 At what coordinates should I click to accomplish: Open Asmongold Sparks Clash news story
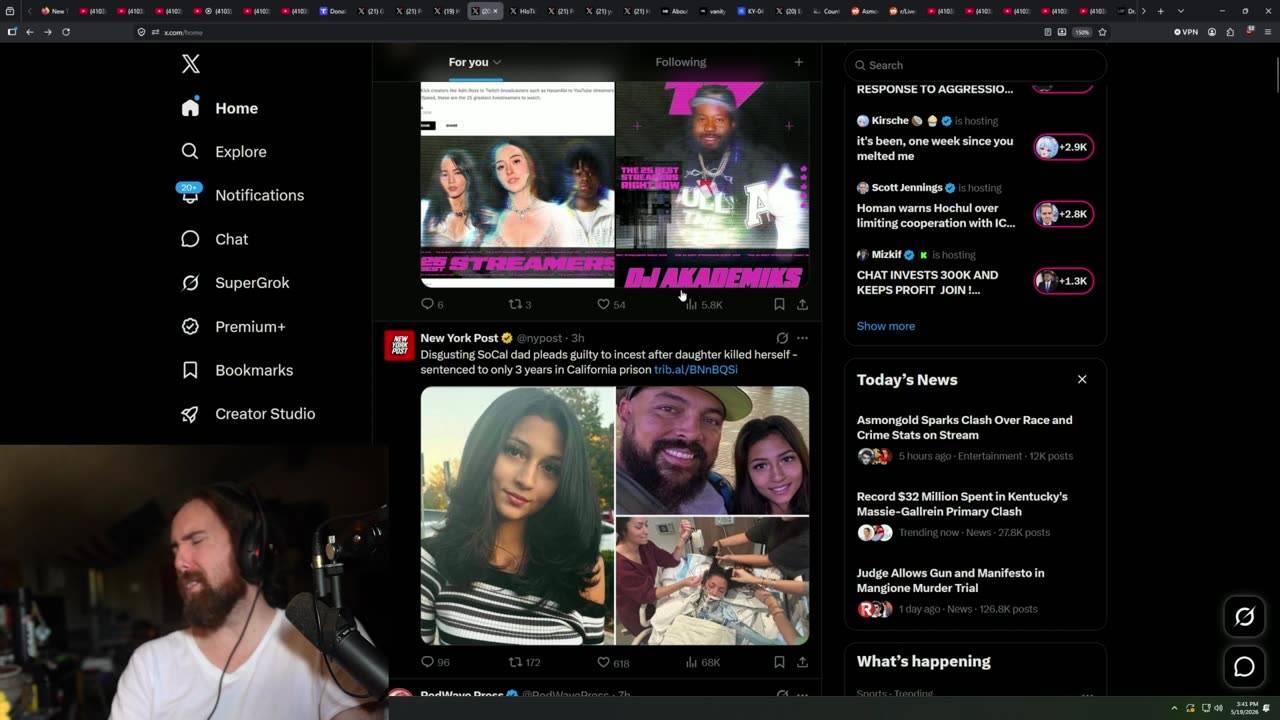pyautogui.click(x=976, y=438)
